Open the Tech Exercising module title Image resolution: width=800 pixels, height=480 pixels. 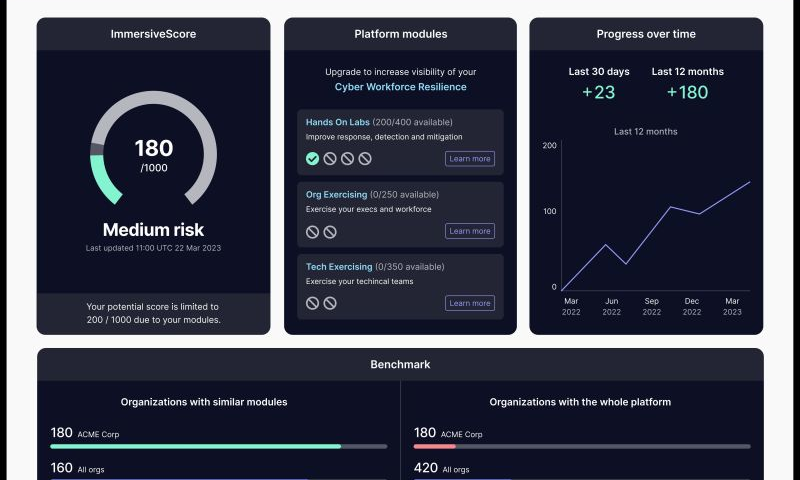tap(339, 267)
